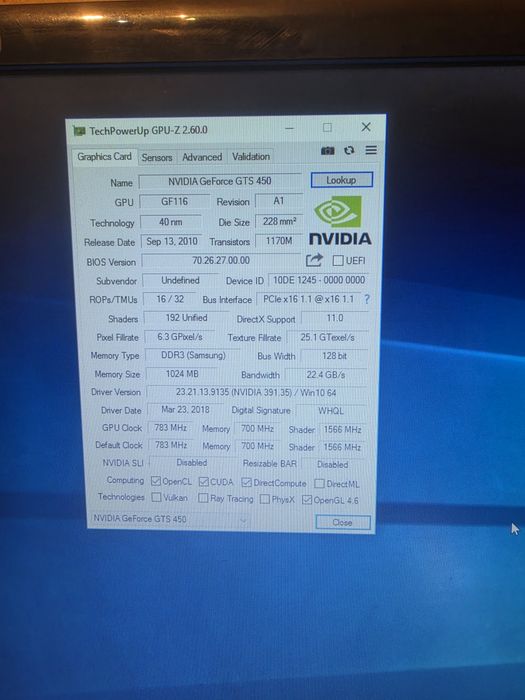
Task: Click the Name field showing GeForce GTS 450
Action: coord(220,181)
